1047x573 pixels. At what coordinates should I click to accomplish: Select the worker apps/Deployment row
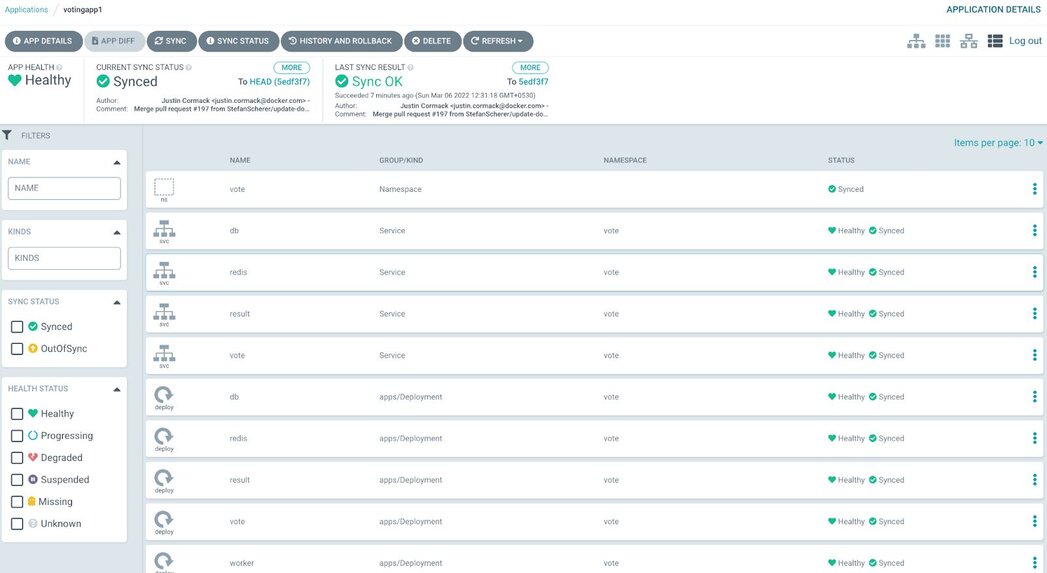point(594,562)
